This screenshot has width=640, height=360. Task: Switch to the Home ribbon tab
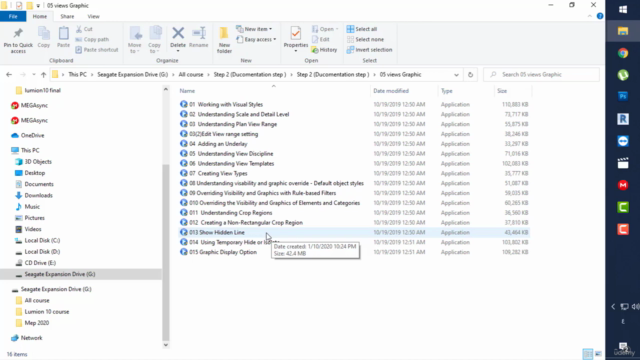tap(40, 16)
